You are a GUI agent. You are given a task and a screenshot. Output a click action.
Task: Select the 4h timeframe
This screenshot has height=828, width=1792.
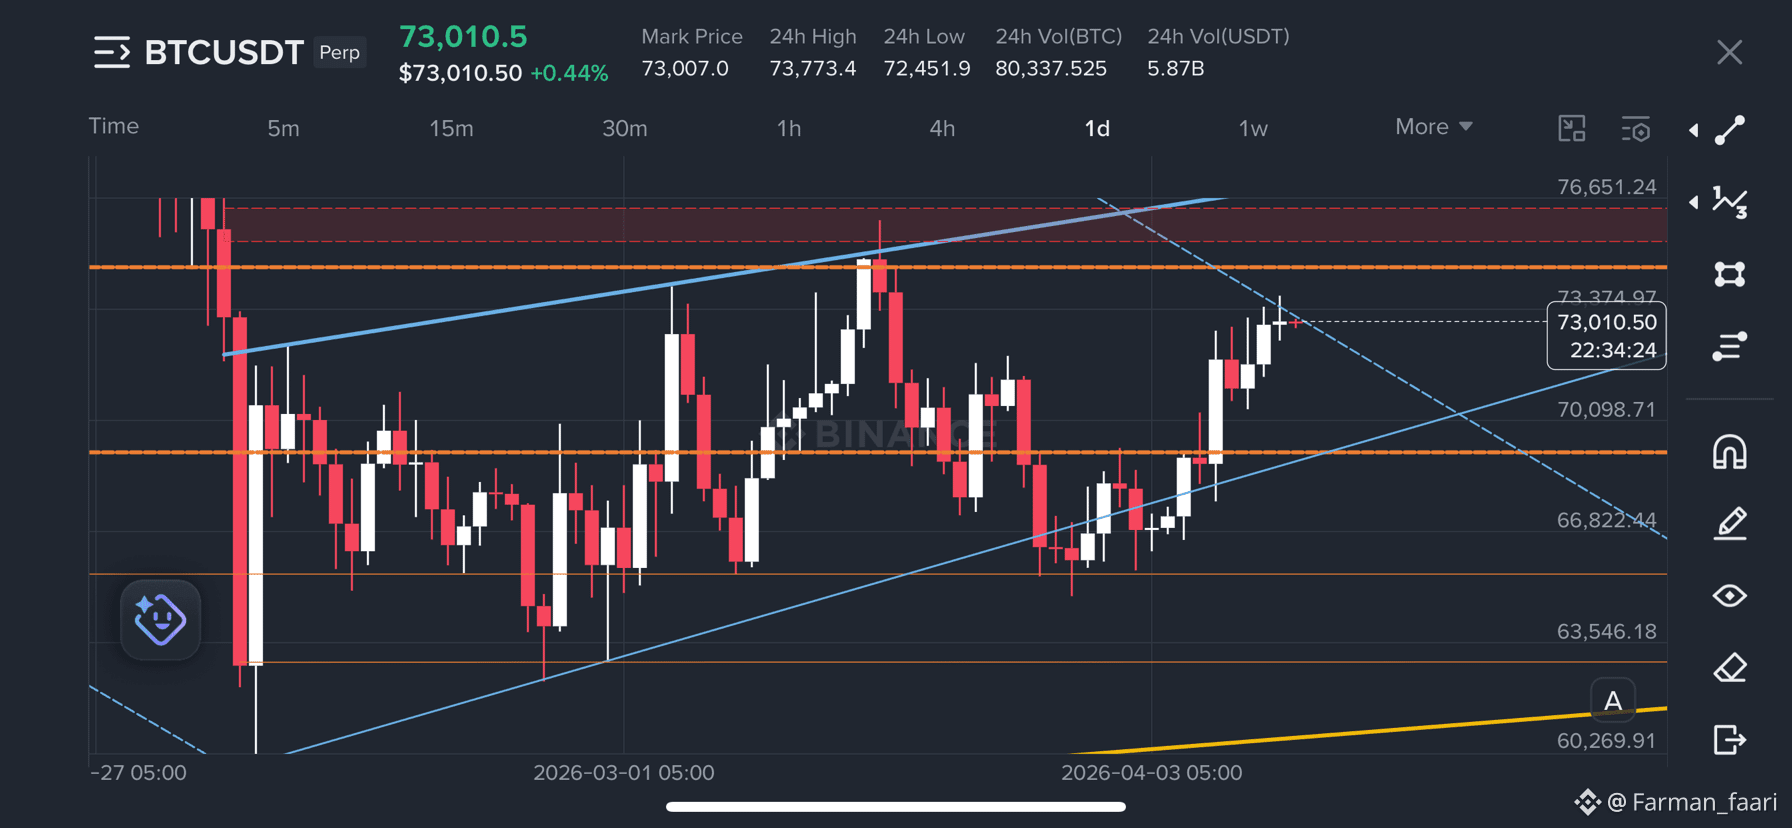(x=942, y=129)
